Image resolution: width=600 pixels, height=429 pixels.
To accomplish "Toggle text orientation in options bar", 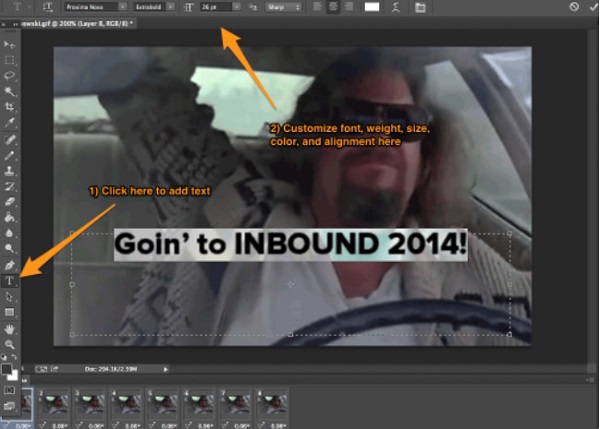I will [47, 7].
